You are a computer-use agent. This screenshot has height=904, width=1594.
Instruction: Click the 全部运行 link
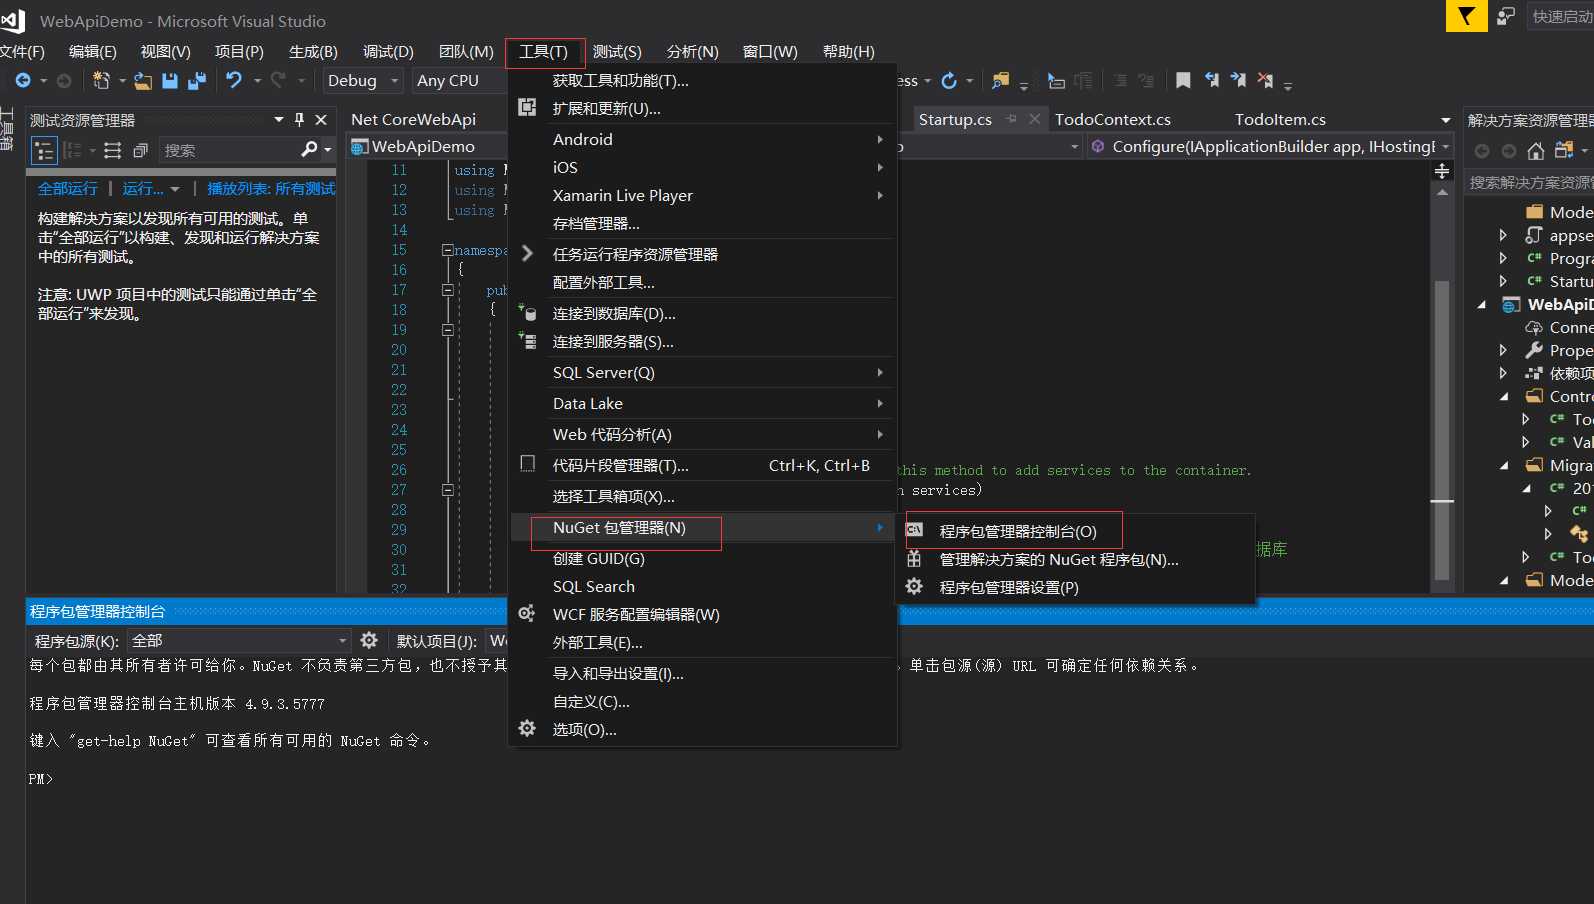[x=68, y=188]
